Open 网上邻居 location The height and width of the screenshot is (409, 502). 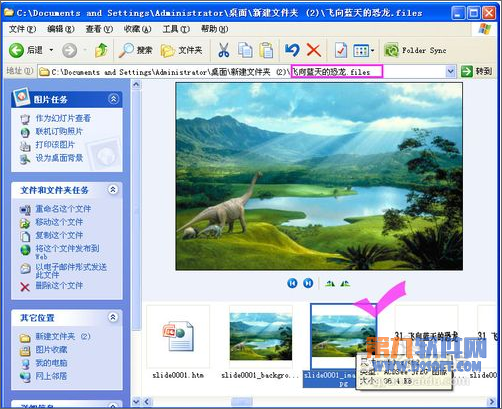point(51,376)
